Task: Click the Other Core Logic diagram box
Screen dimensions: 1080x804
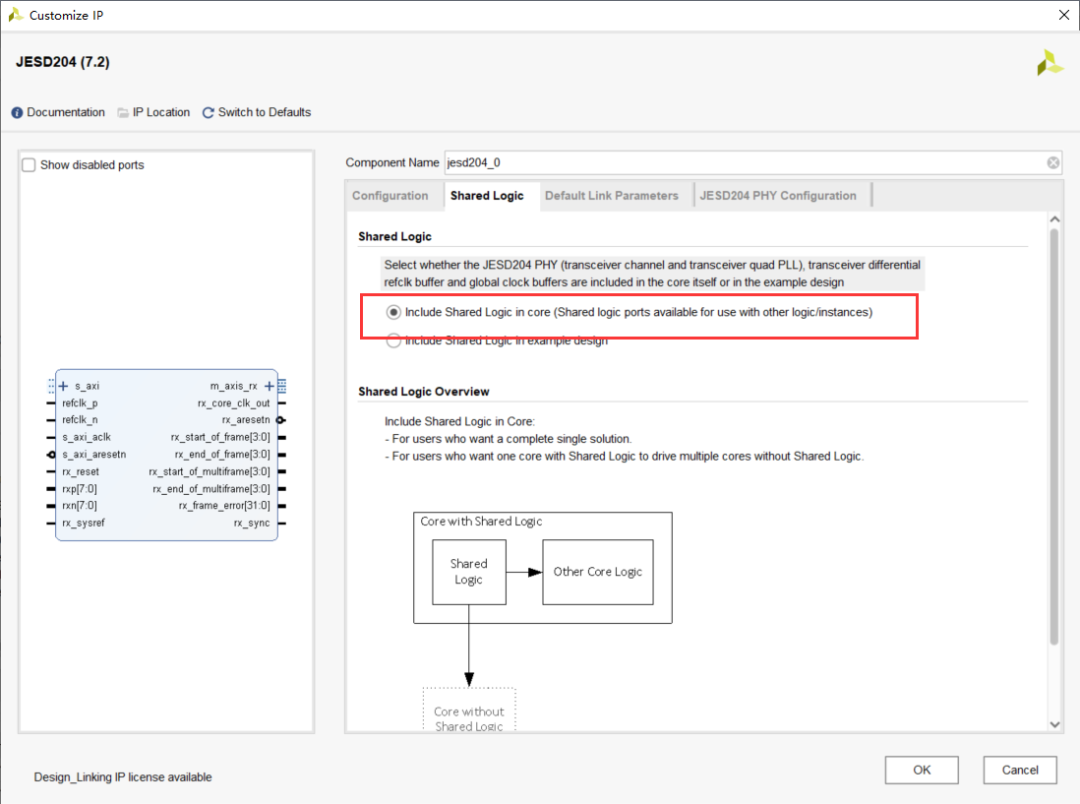Action: point(598,572)
